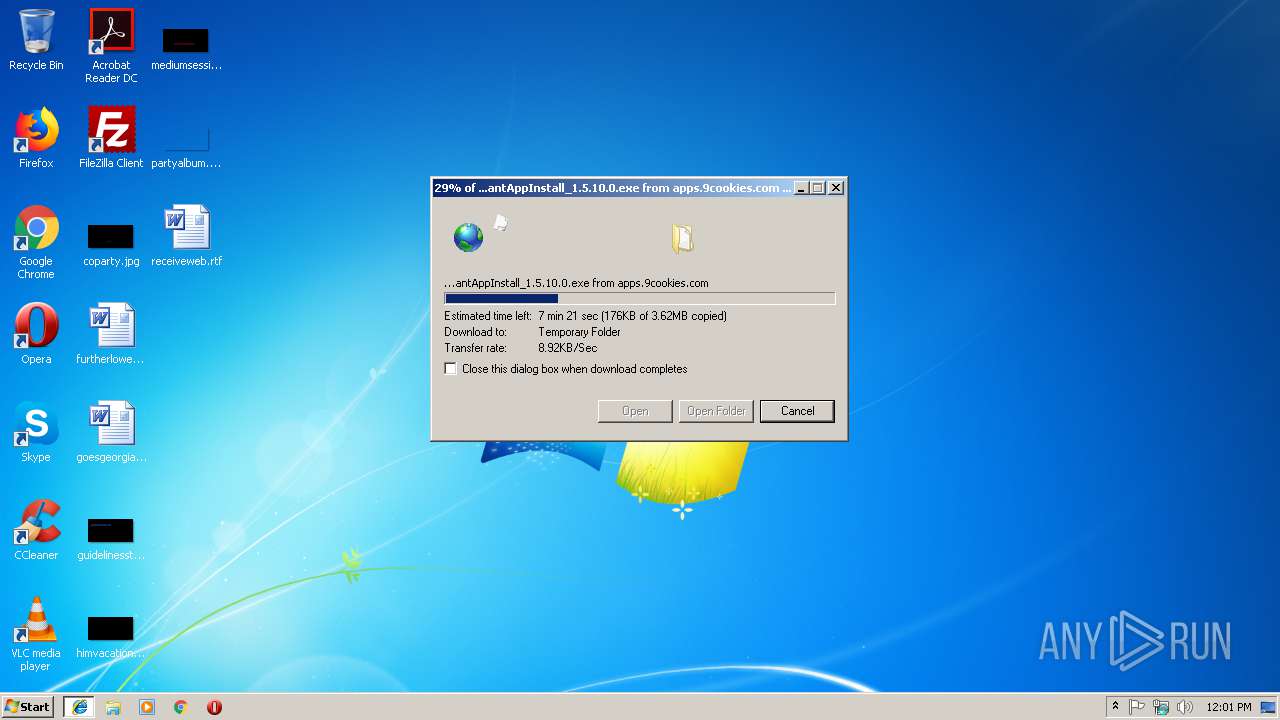Open the Action Center flag icon

coord(1137,707)
